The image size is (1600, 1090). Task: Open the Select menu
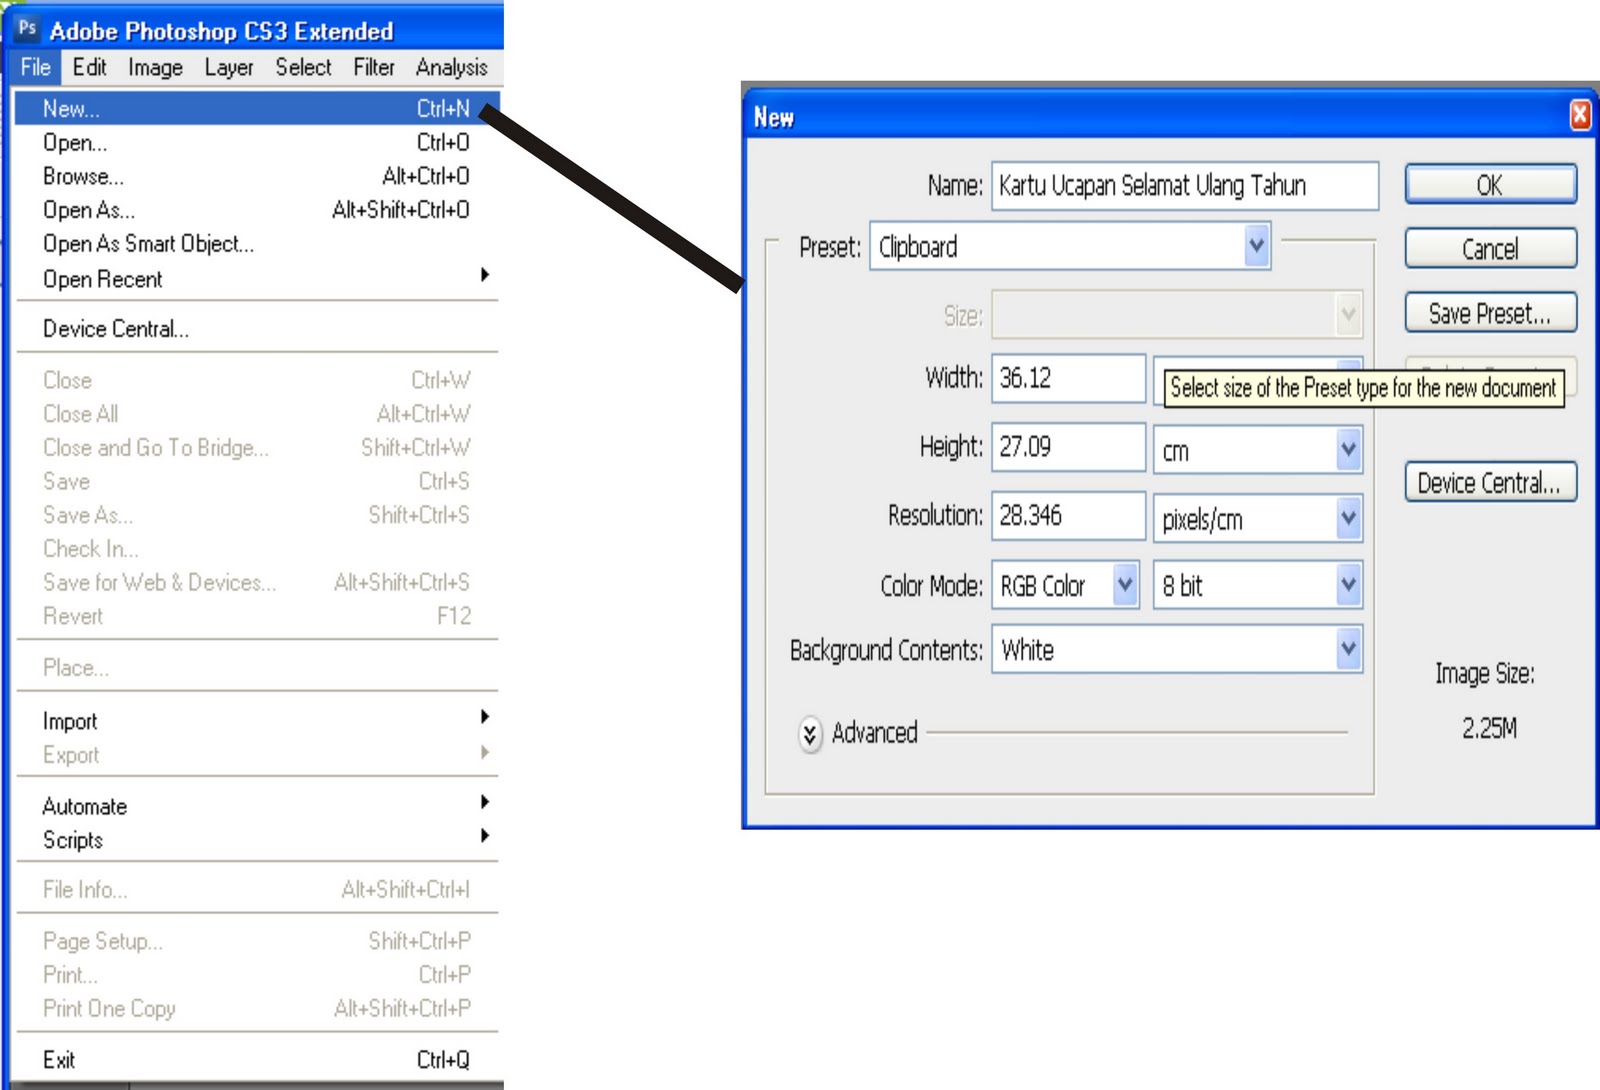303,67
